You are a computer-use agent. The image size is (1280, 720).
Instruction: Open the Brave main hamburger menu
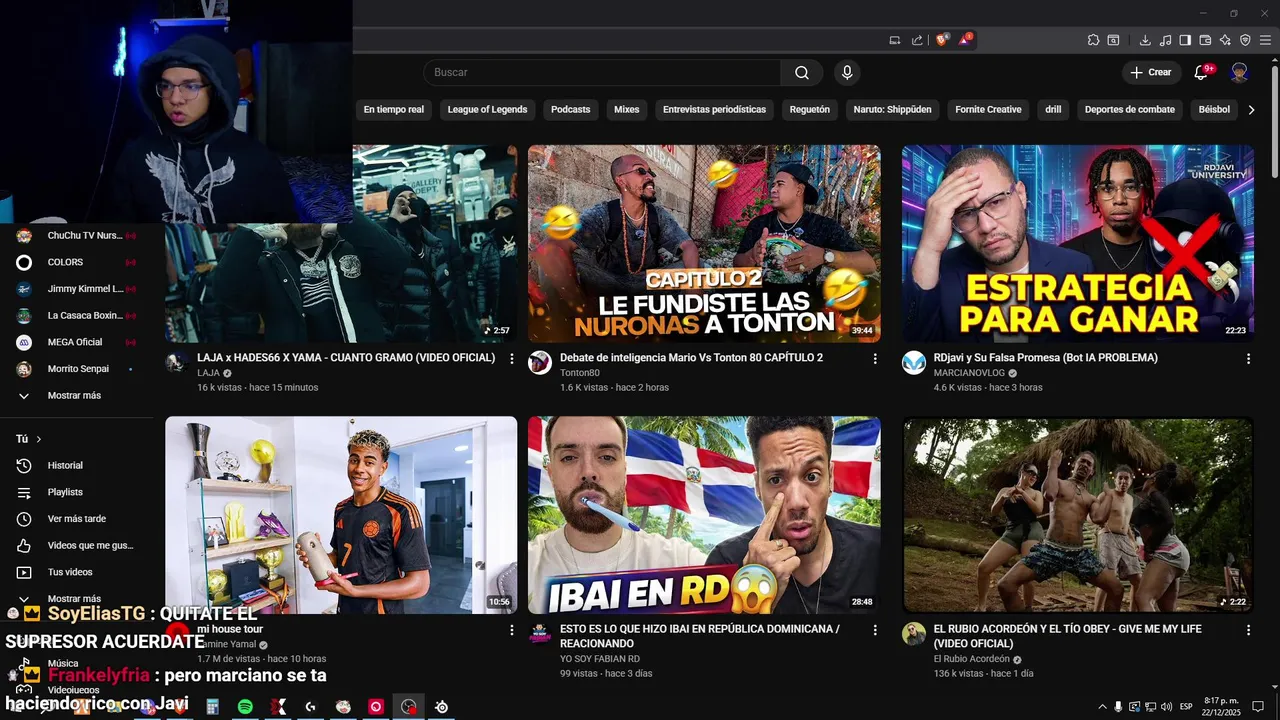tap(1264, 40)
